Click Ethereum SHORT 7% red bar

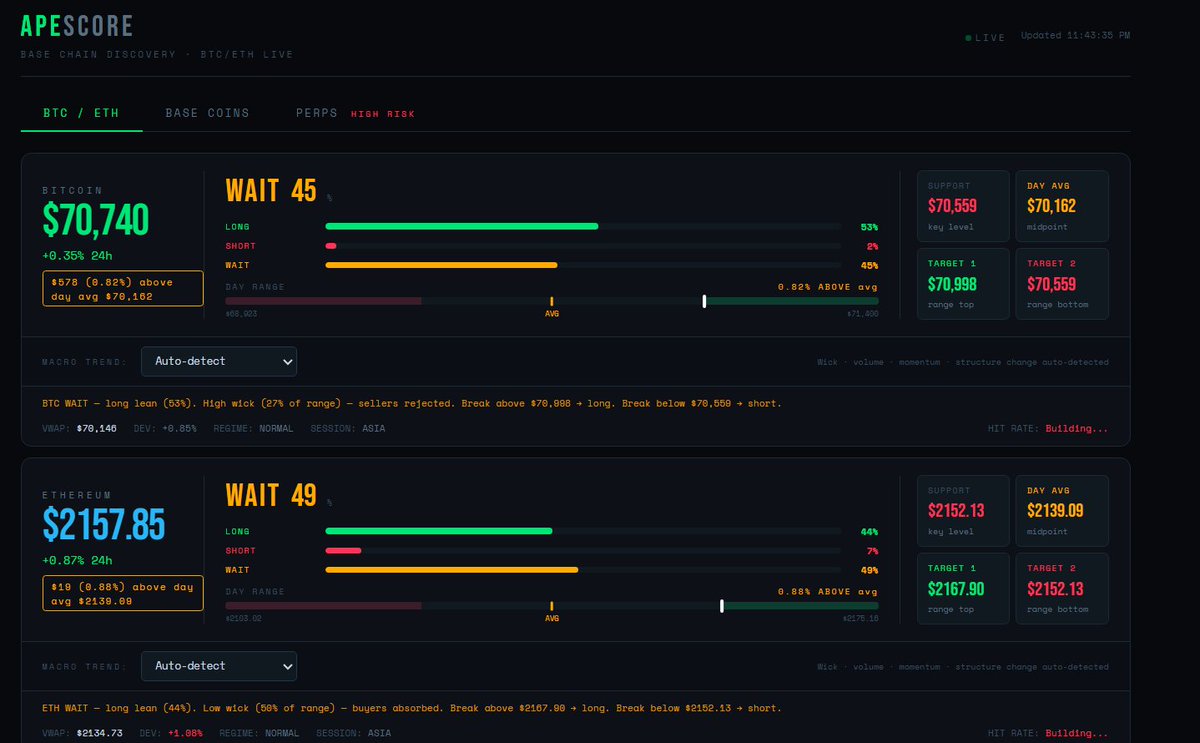point(343,551)
